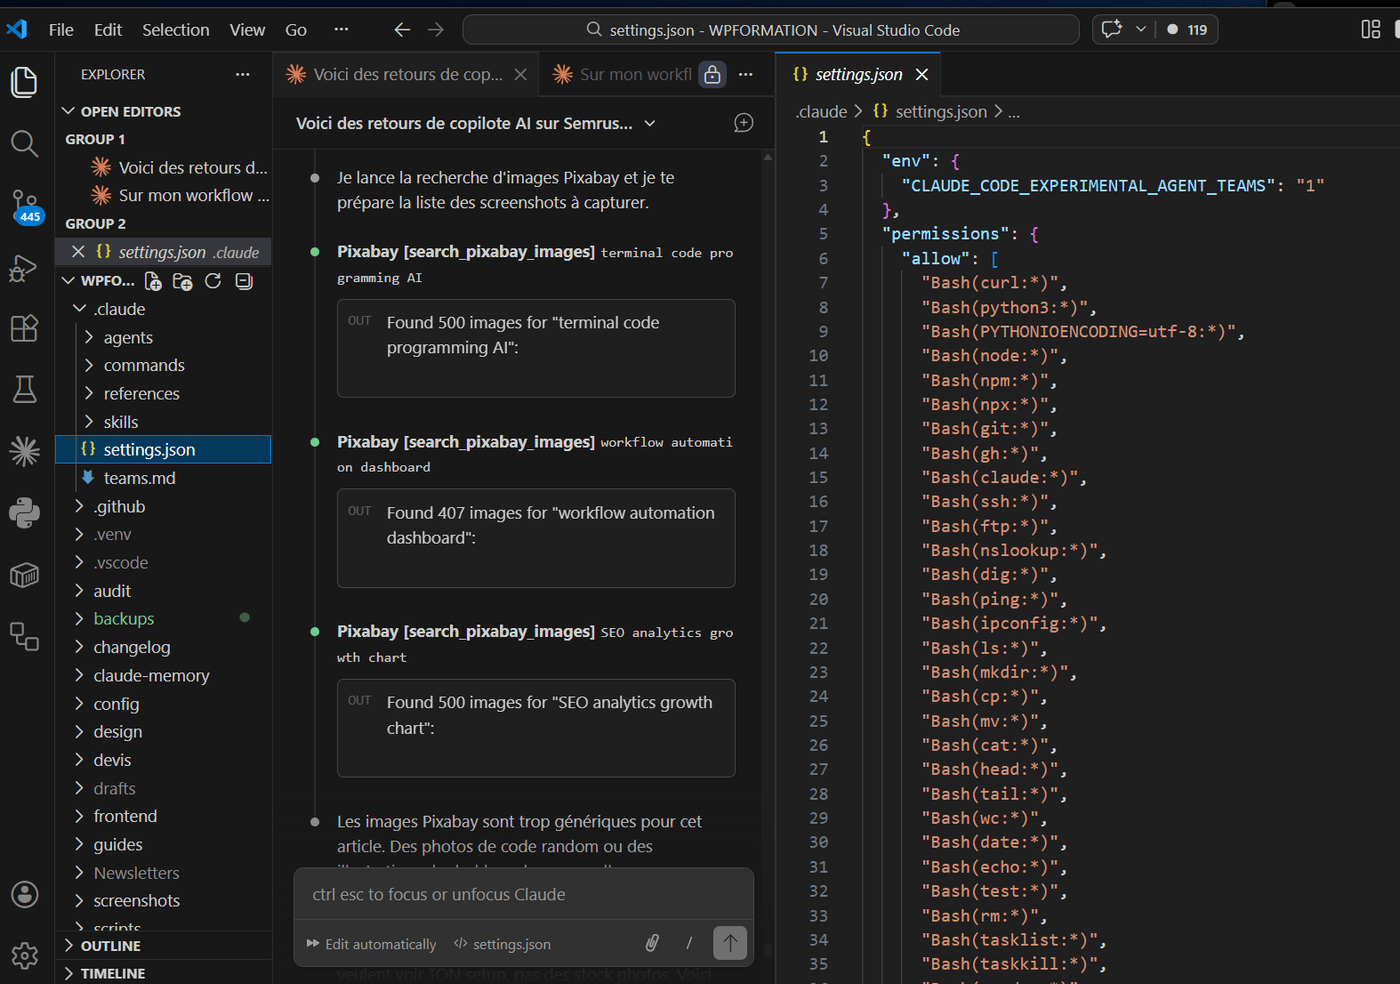Click the customize layout icon in the title bar
Viewport: 1400px width, 984px height.
pos(1369,29)
